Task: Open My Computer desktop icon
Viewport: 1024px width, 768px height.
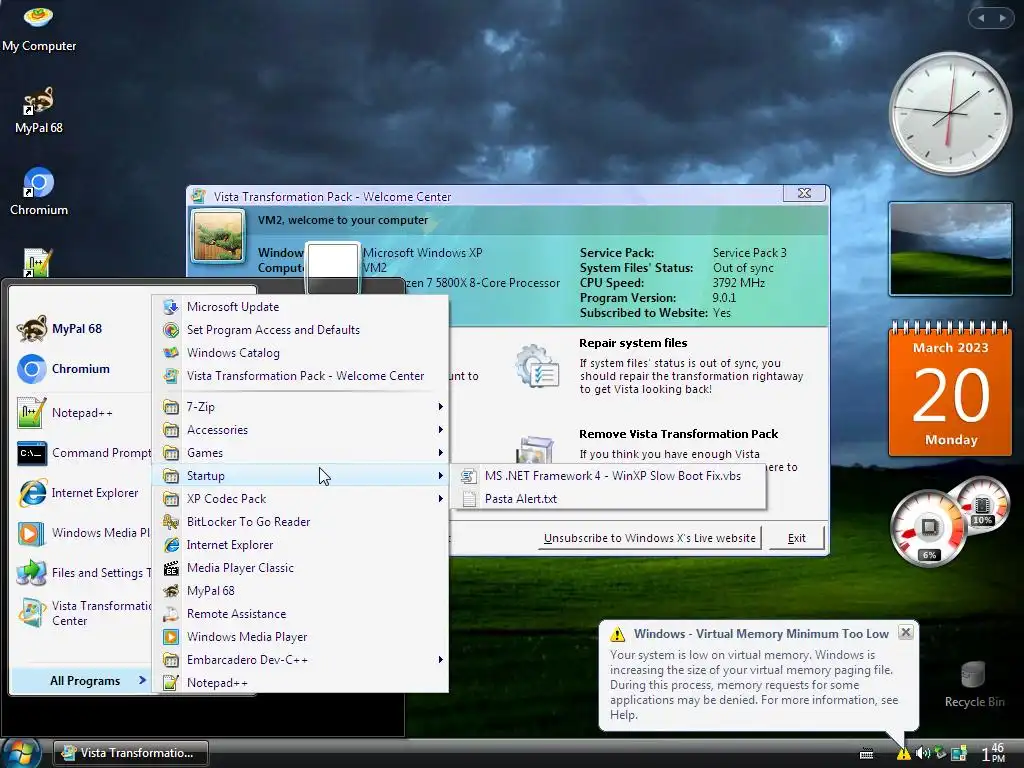Action: pyautogui.click(x=39, y=29)
